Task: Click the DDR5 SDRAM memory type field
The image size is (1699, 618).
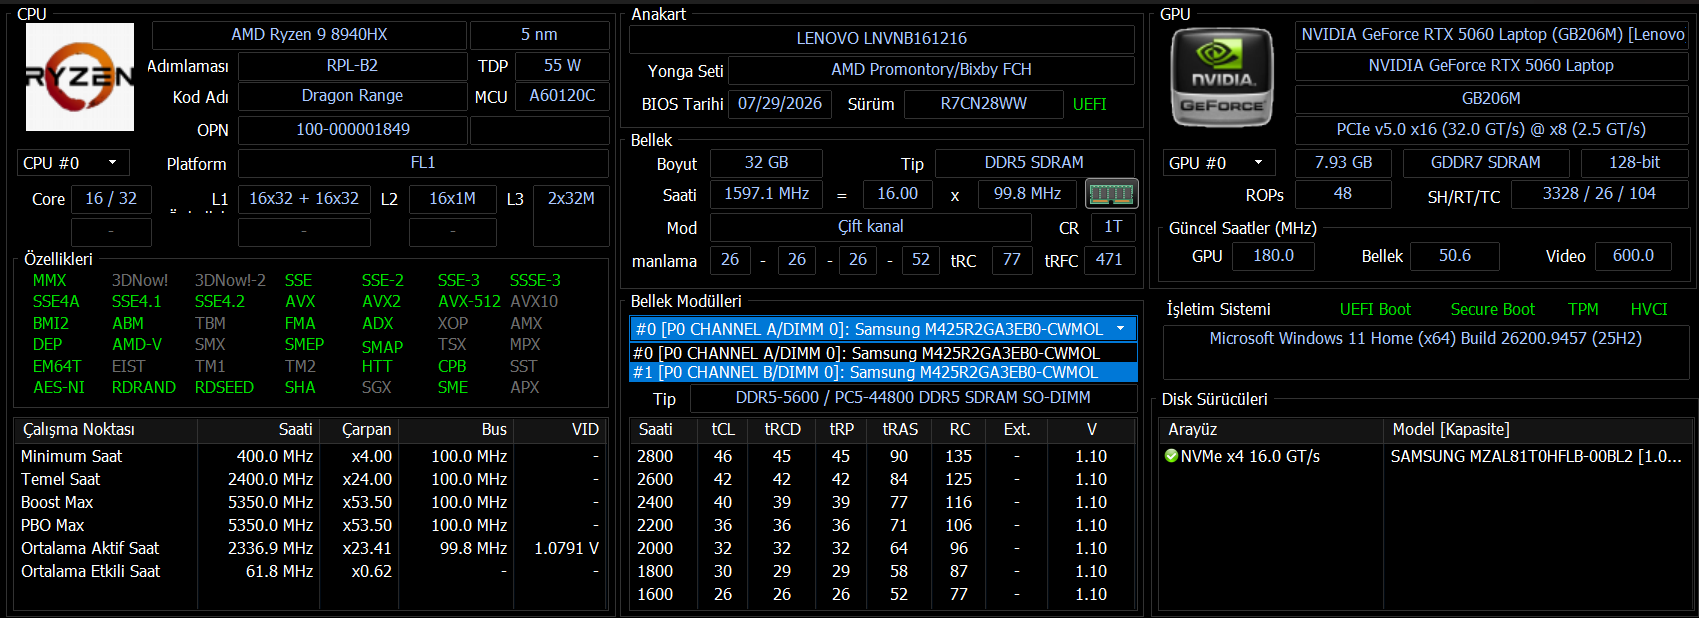Action: 1034,163
